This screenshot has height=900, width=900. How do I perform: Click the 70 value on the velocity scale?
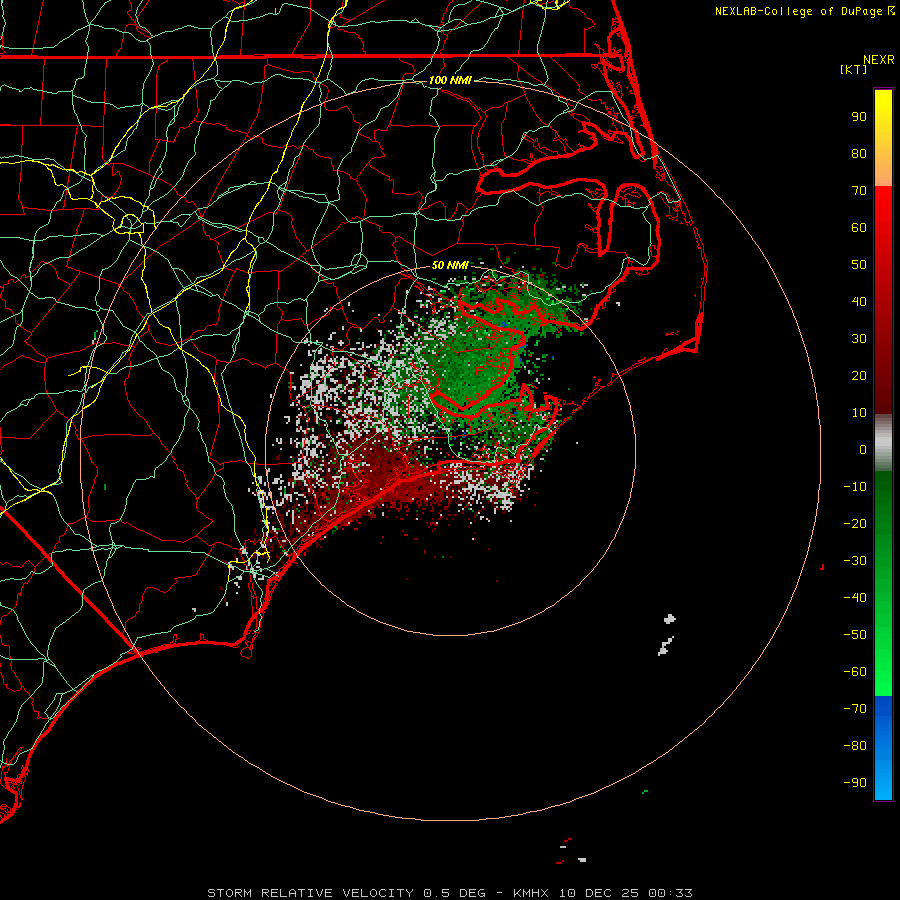pyautogui.click(x=859, y=191)
